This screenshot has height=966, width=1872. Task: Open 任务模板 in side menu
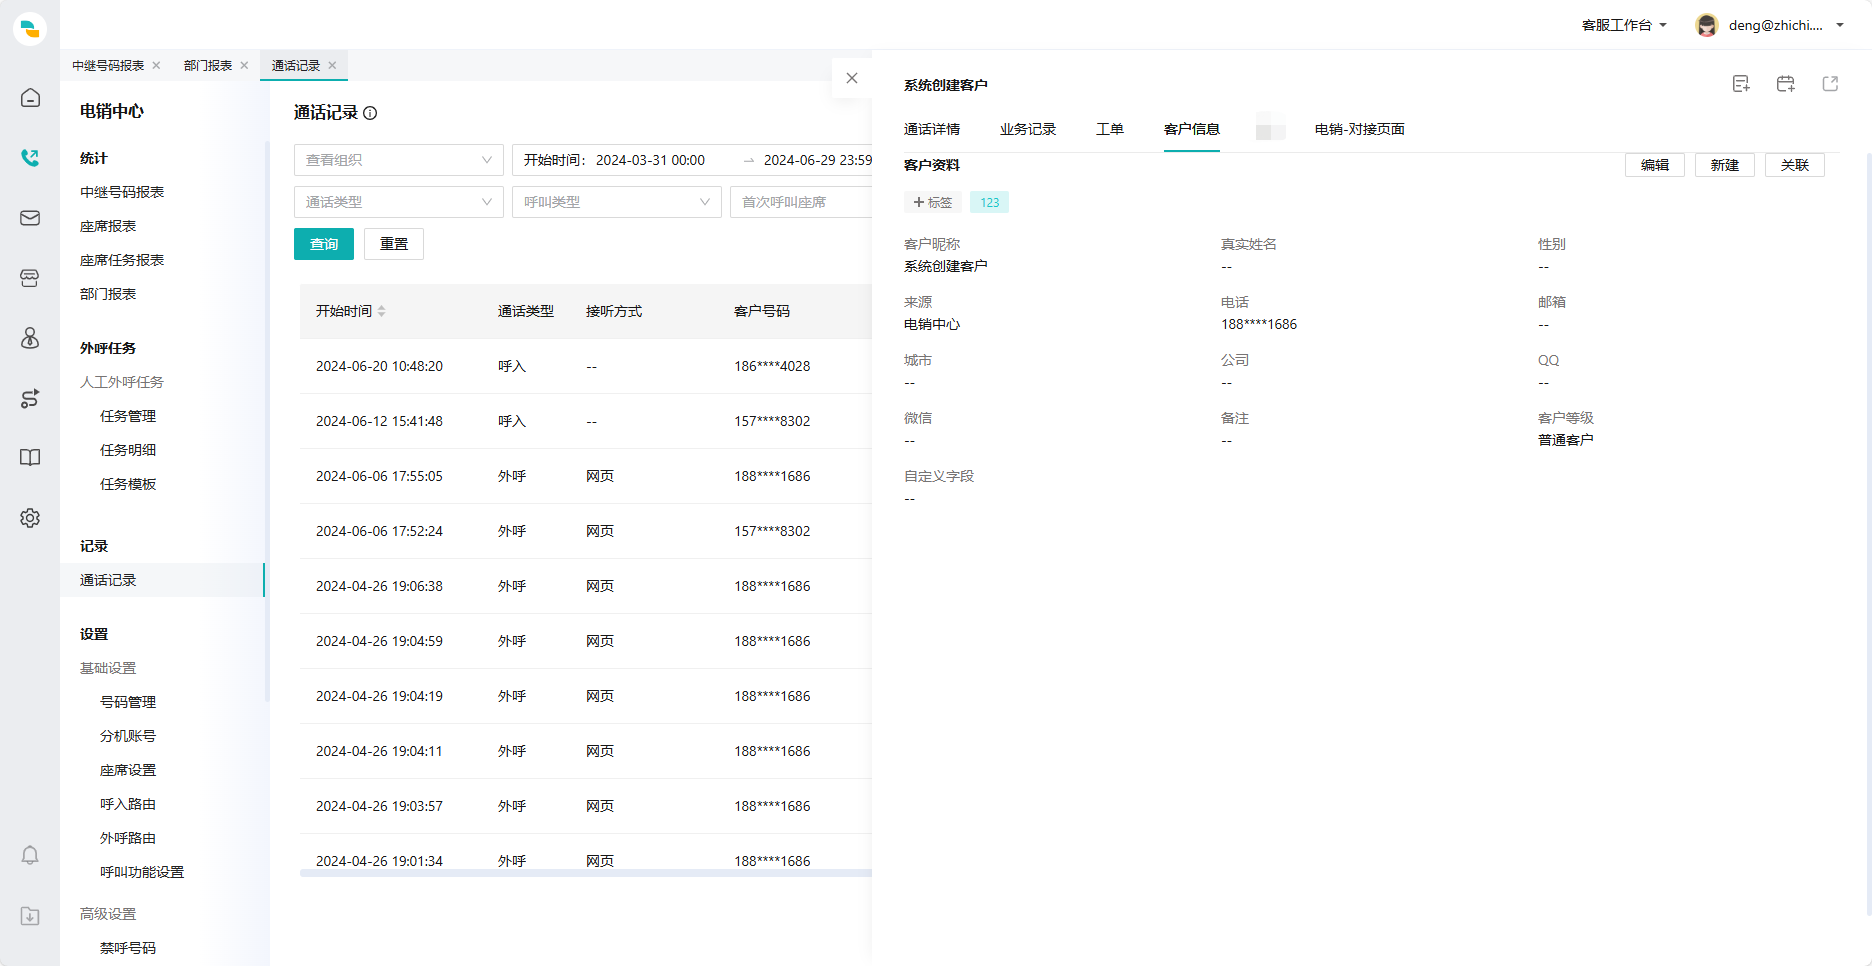click(x=128, y=484)
